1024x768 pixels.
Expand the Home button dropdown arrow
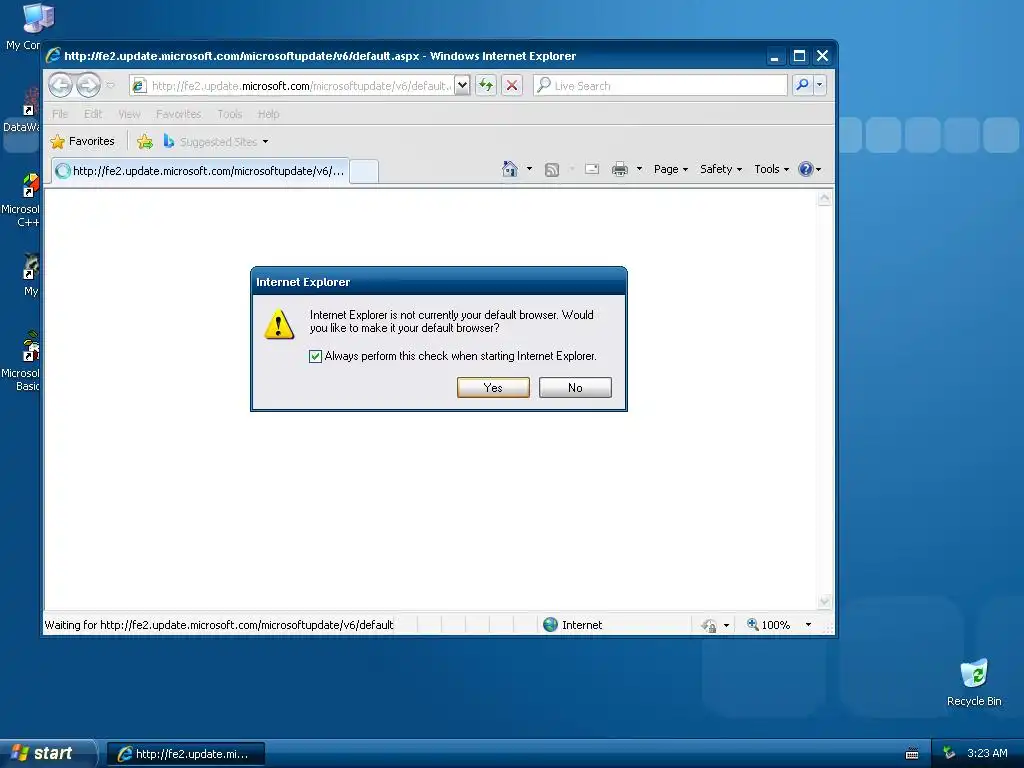click(x=529, y=169)
